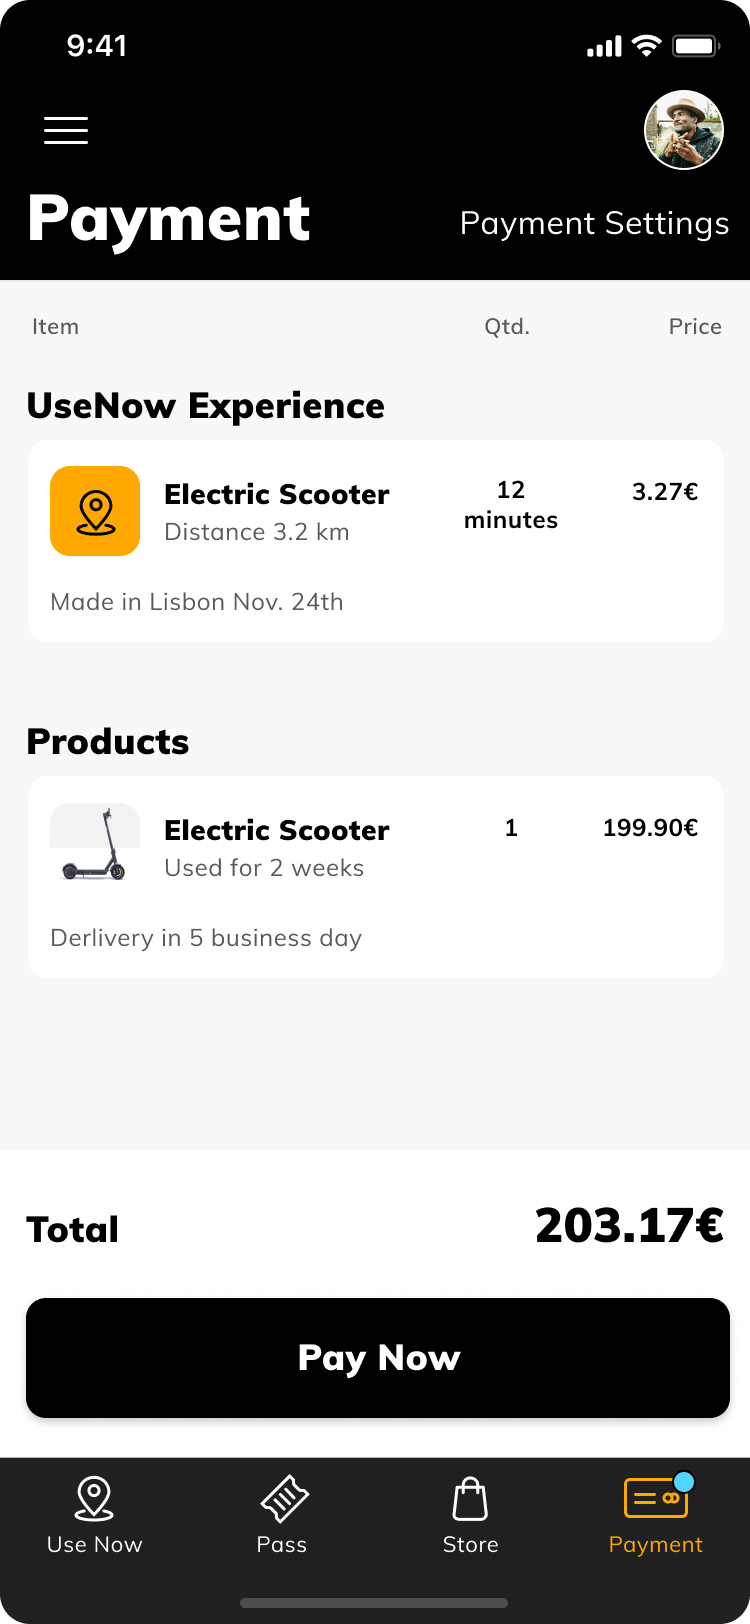Tap the 199.90€ product price
The image size is (750, 1624).
click(650, 828)
